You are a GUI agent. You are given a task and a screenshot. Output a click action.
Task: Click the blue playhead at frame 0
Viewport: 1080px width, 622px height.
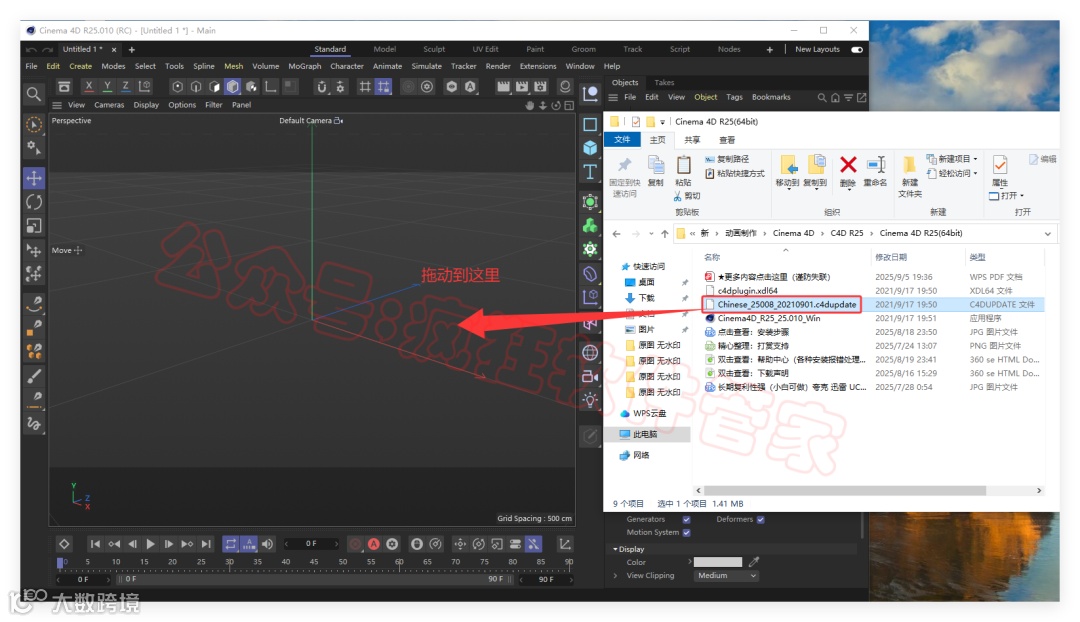click(61, 563)
